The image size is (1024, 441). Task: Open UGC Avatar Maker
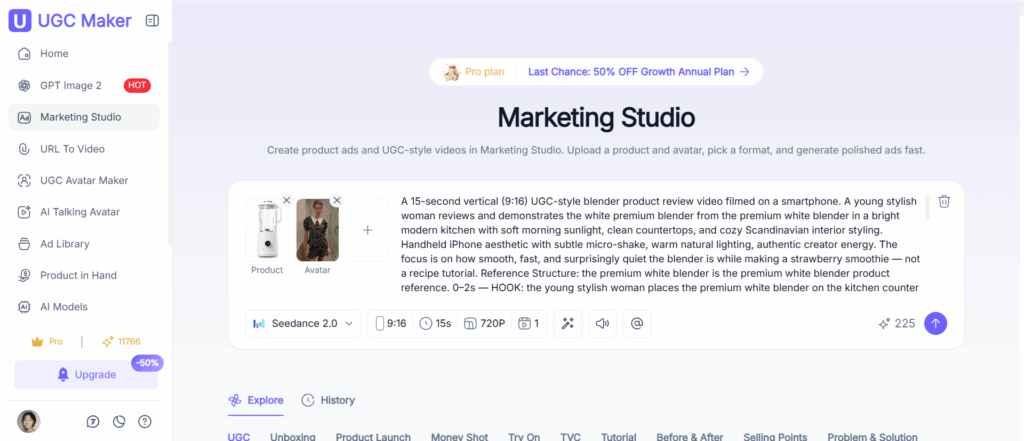[x=84, y=180]
